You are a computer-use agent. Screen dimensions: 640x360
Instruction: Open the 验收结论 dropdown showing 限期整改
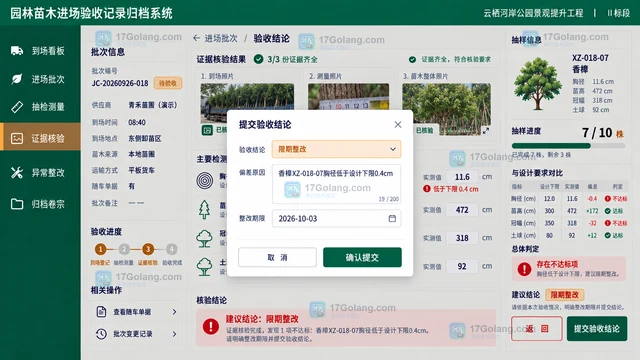tap(336, 149)
